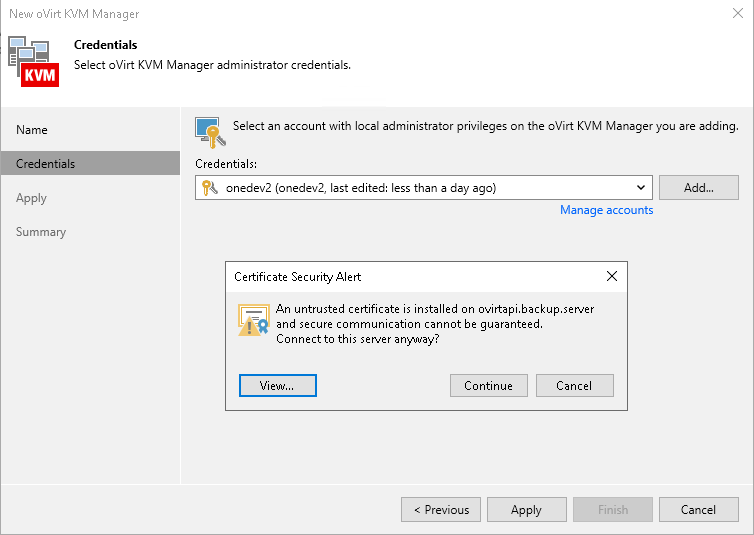Screen dimensions: 754x535
Task: Click Continue to trust the certificate
Action: pos(488,386)
